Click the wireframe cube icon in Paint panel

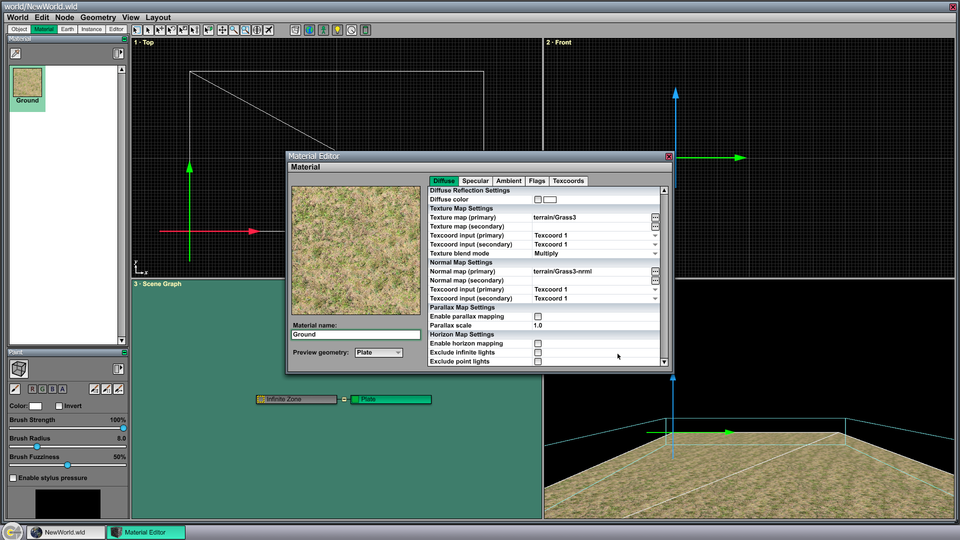click(x=19, y=369)
